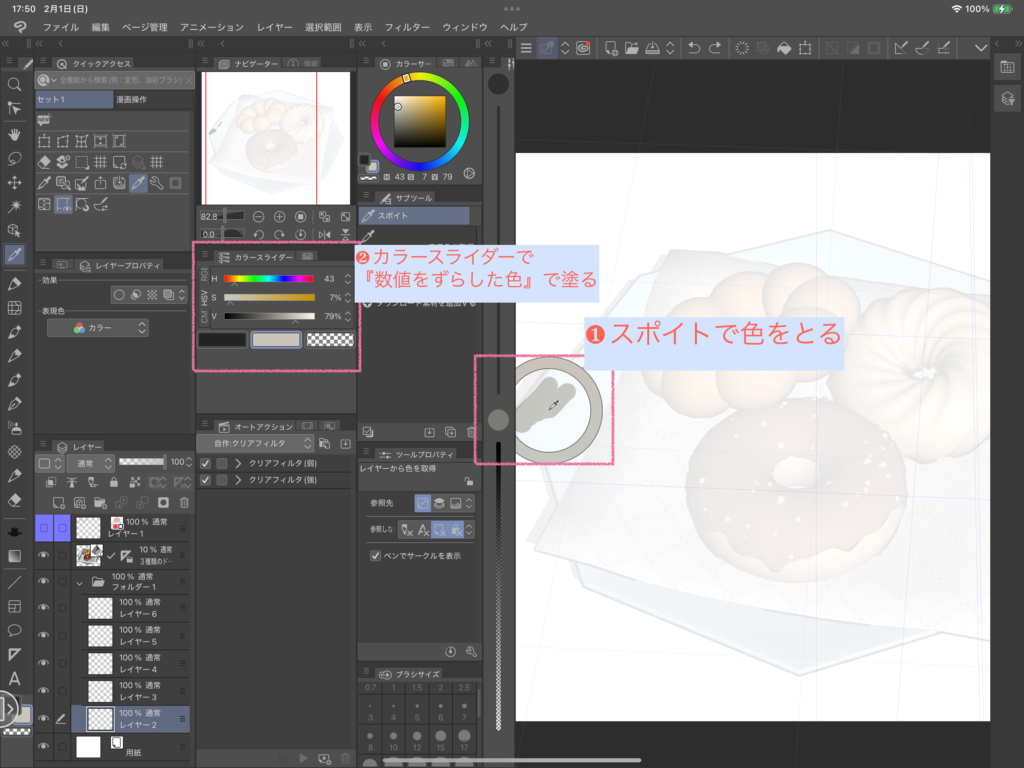Click the Redo arrow in command bar

[717, 48]
